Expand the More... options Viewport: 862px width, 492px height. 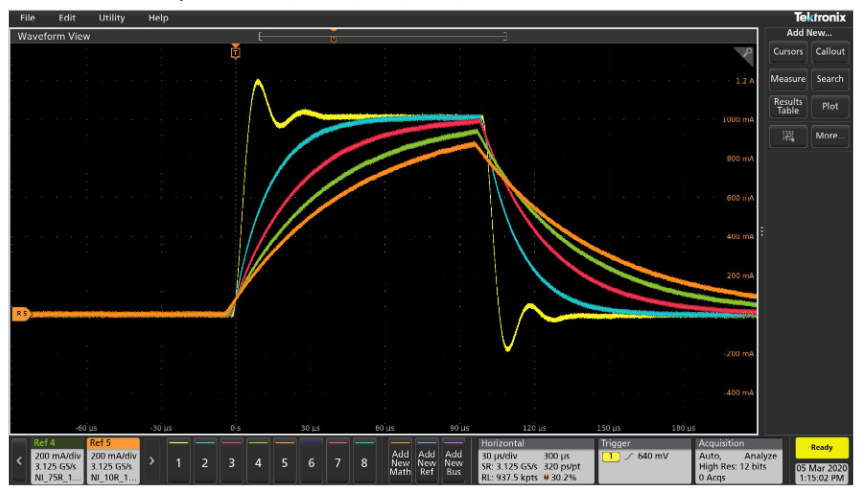point(829,135)
